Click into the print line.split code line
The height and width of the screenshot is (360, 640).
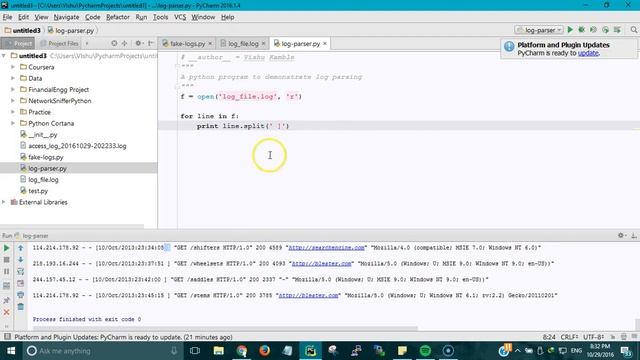pos(243,126)
